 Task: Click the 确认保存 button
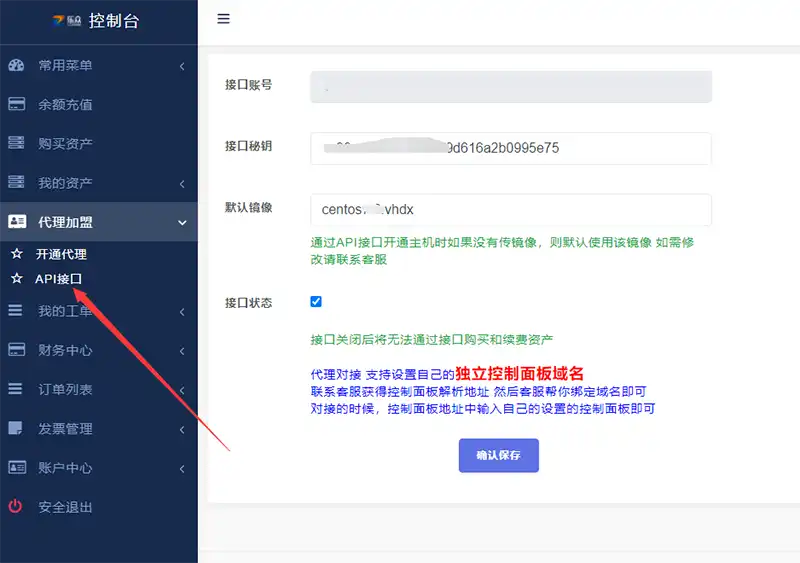tap(498, 455)
